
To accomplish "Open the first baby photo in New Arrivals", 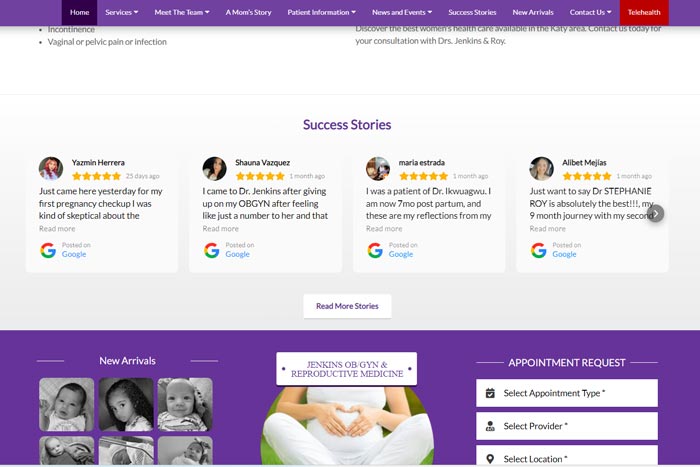I will pyautogui.click(x=67, y=404).
